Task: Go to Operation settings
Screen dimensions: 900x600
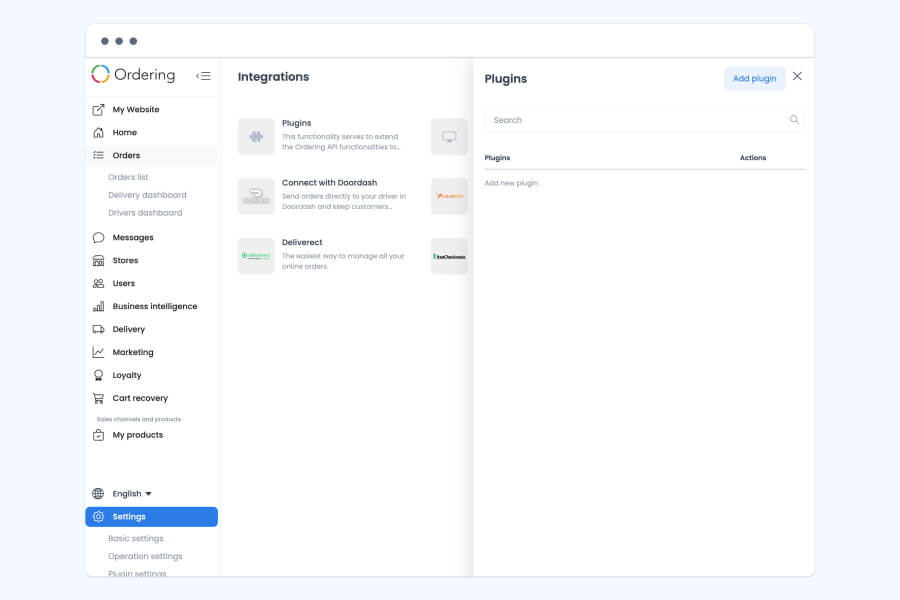Action: coord(145,556)
